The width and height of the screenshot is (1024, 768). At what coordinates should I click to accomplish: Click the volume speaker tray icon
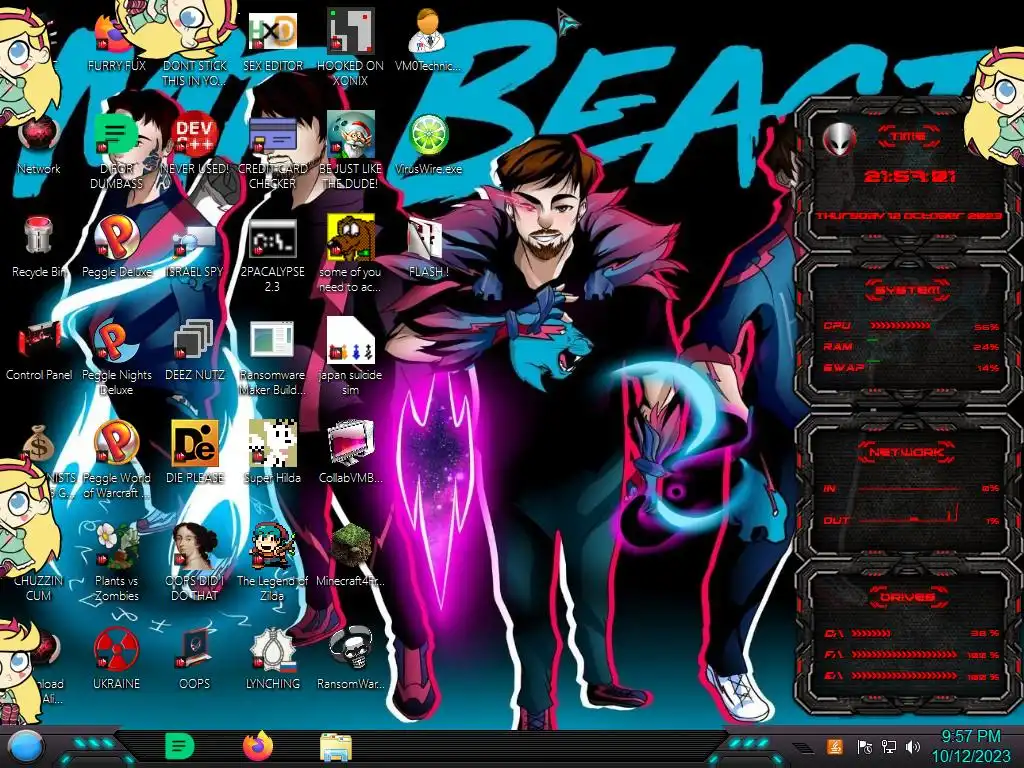pyautogui.click(x=912, y=746)
